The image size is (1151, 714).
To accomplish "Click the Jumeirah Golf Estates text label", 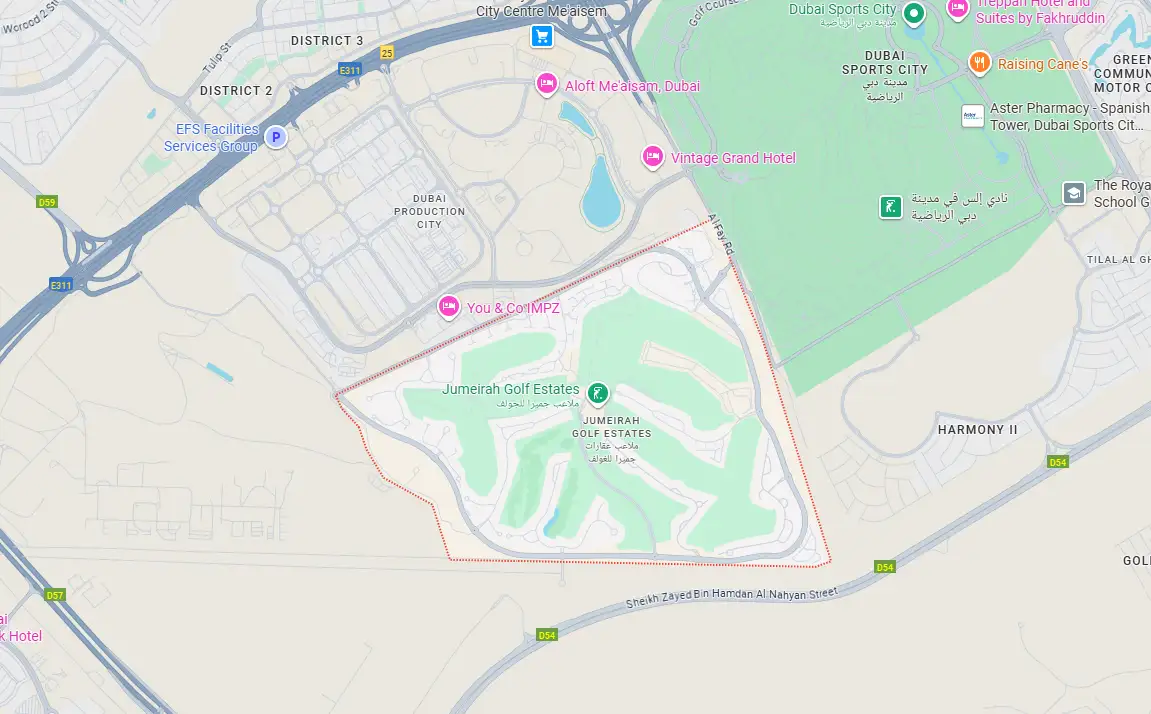I will 510,389.
